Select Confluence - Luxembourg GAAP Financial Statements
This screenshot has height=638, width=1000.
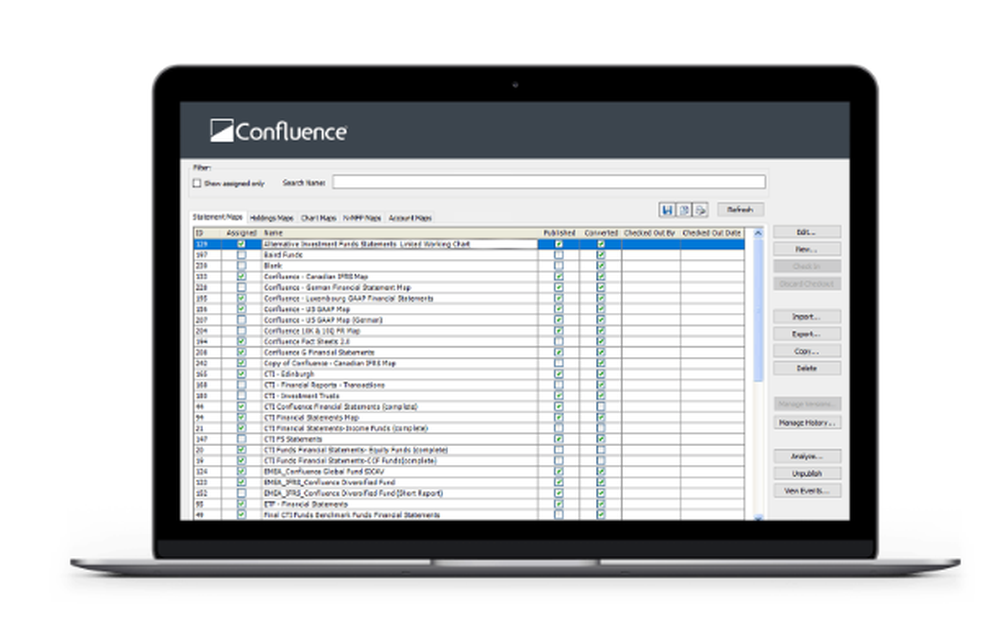(x=349, y=299)
